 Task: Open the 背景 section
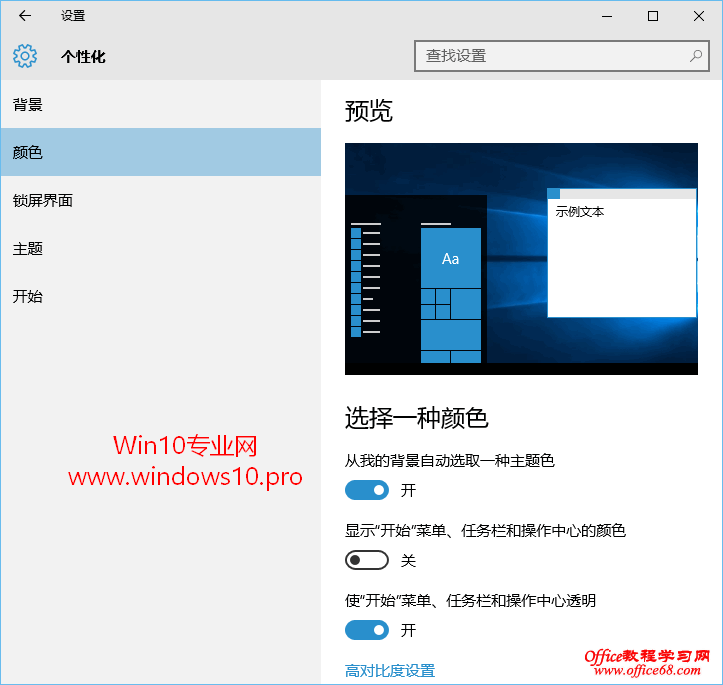[160, 105]
